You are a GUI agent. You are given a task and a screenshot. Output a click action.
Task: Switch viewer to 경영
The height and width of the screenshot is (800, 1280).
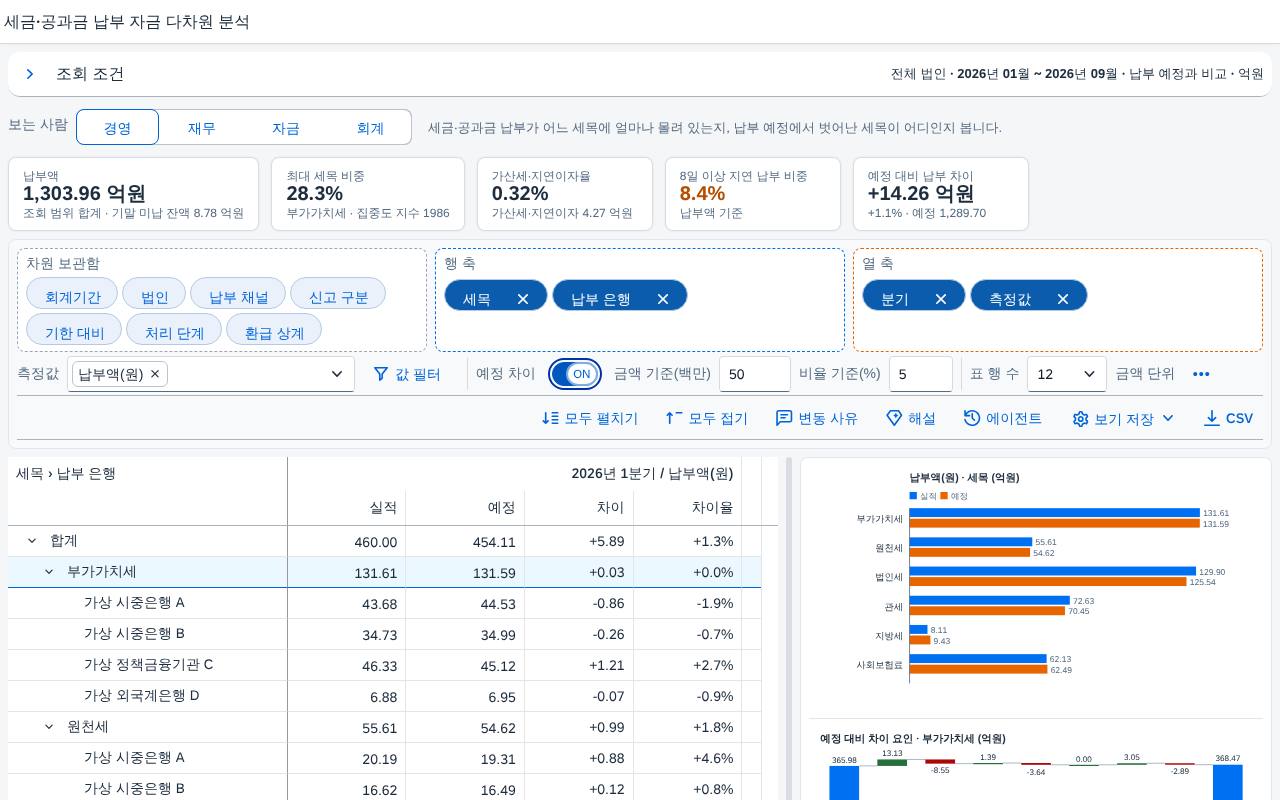click(x=118, y=127)
